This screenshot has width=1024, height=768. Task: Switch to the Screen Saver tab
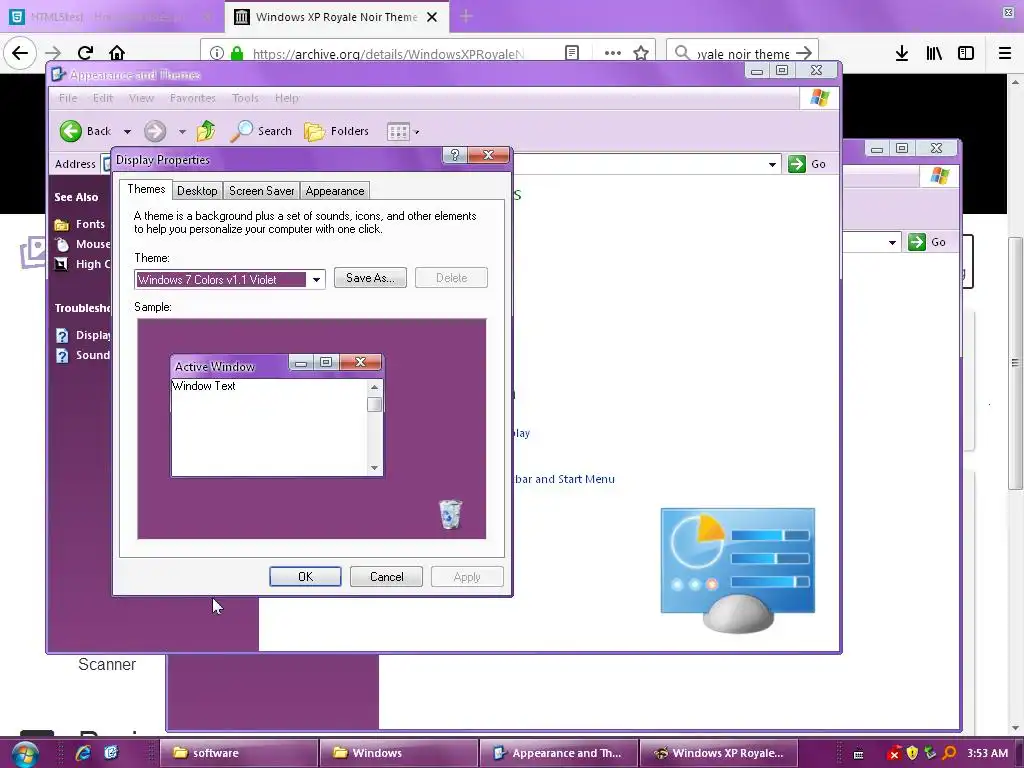coord(261,191)
